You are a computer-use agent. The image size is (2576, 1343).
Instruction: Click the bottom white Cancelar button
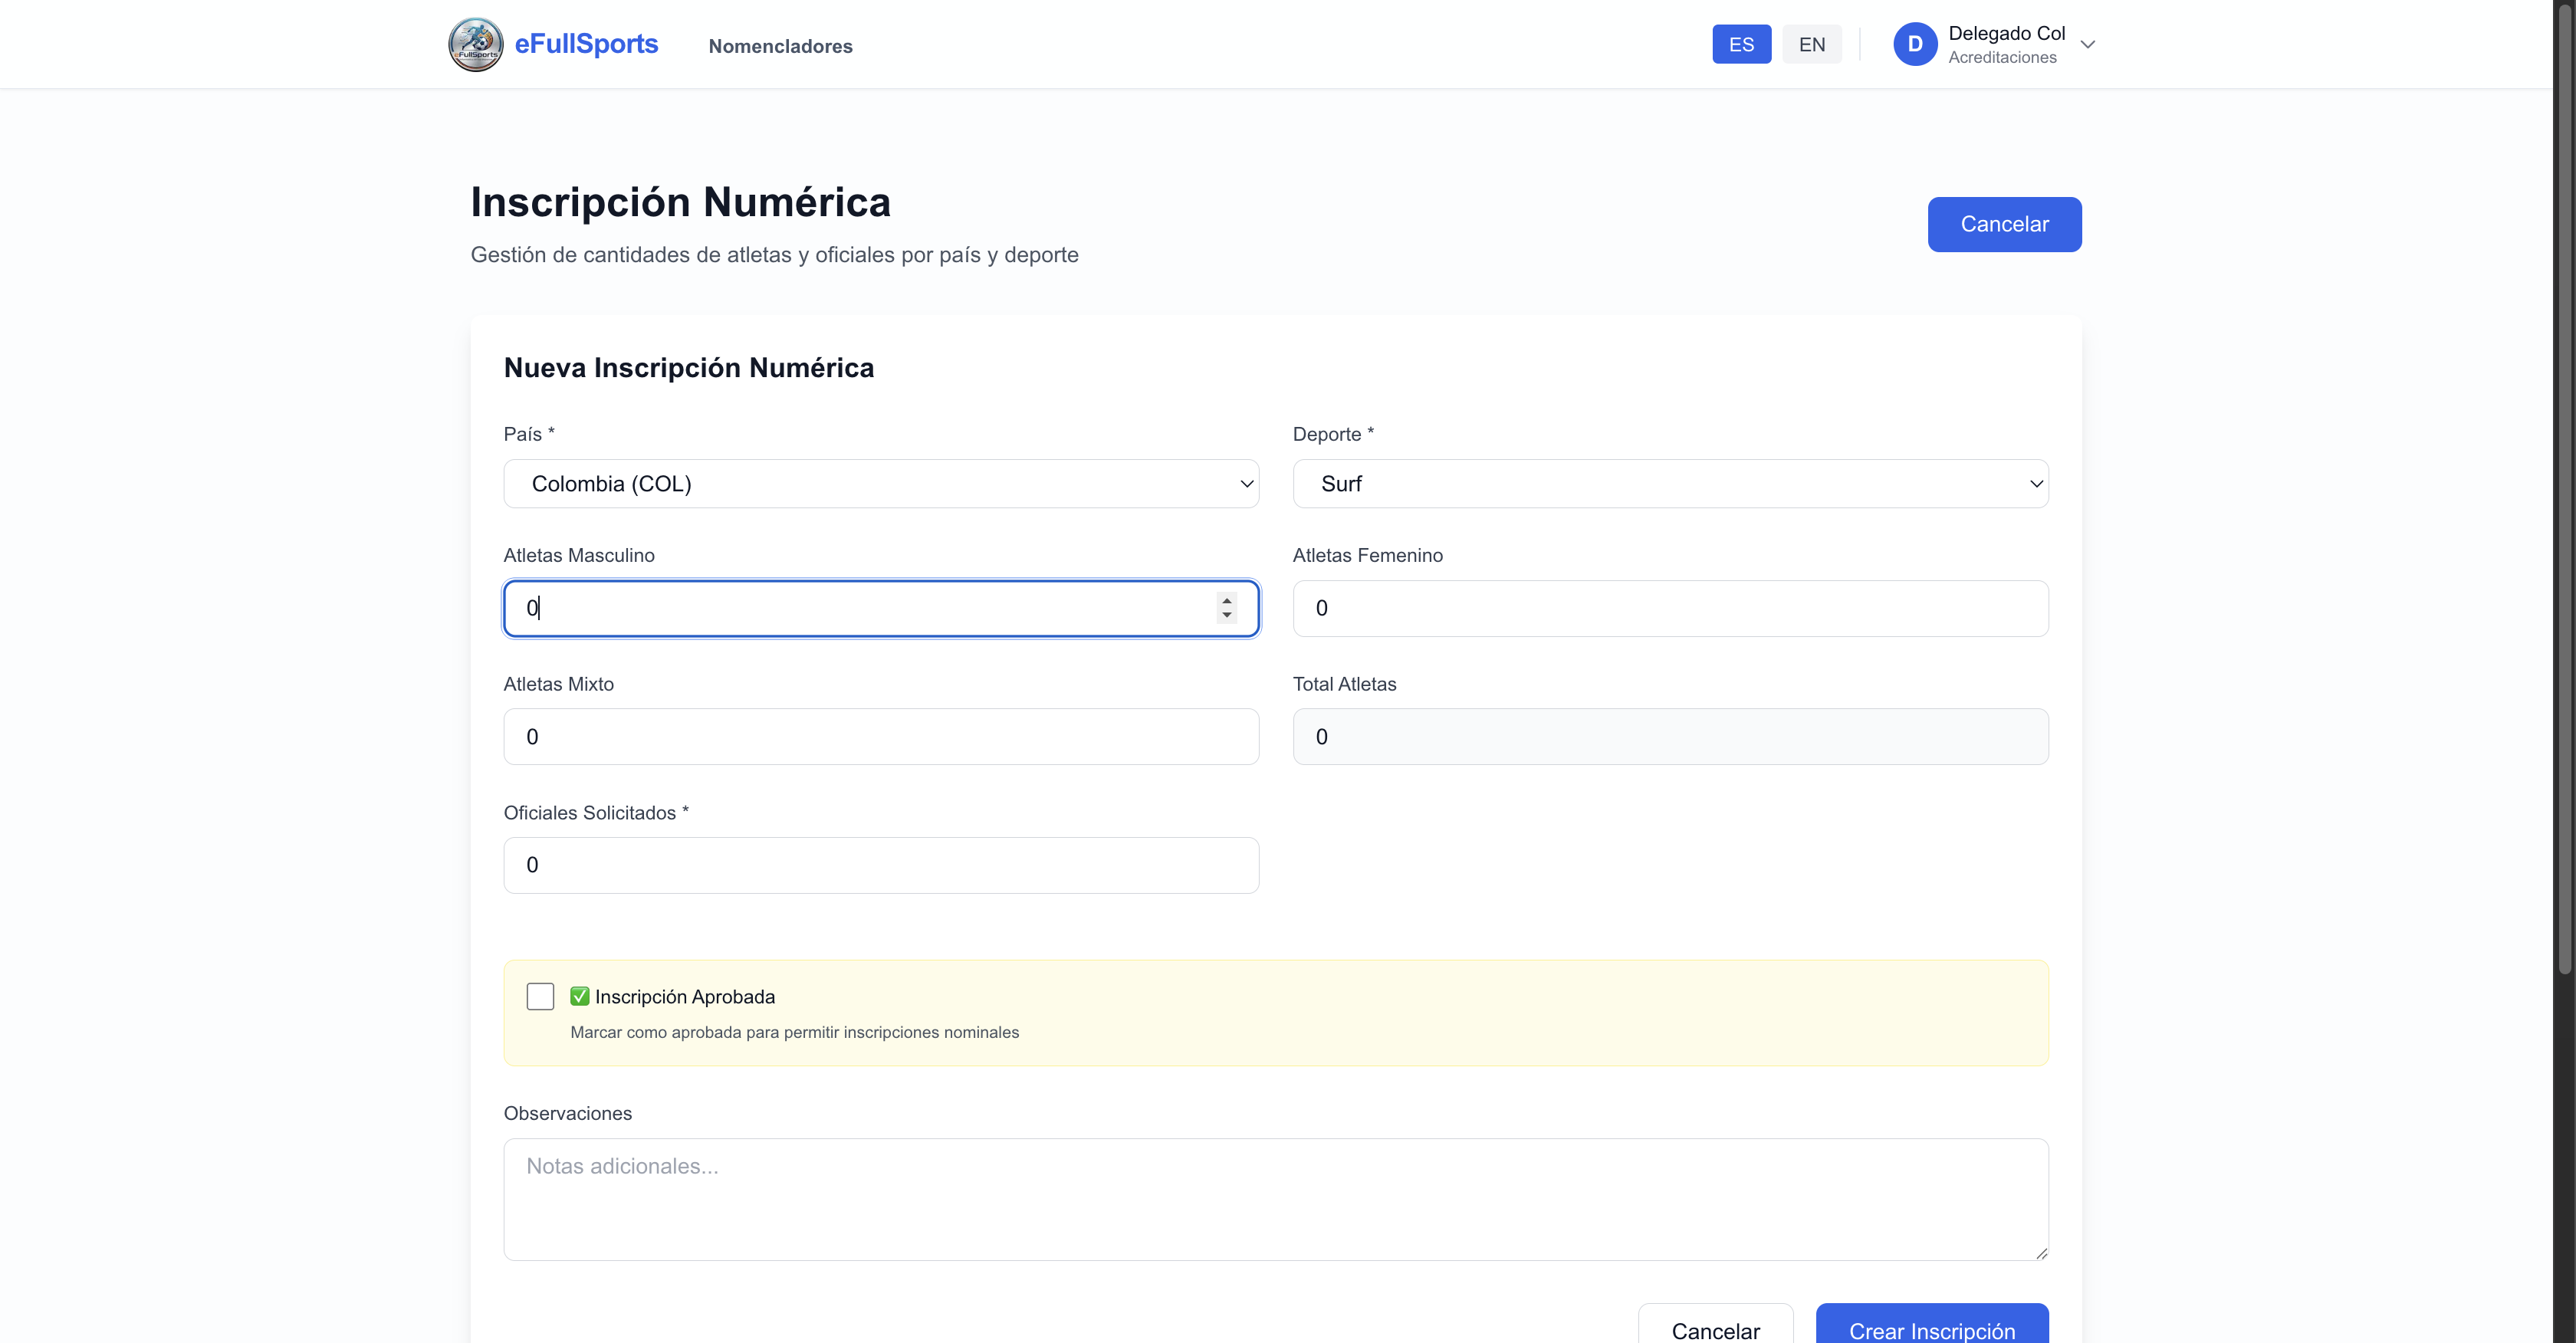click(x=1715, y=1328)
